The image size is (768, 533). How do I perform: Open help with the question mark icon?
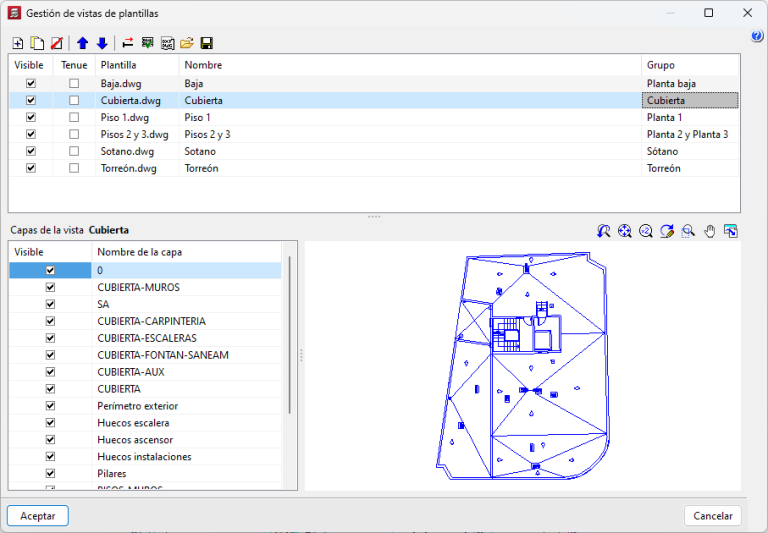(x=756, y=36)
